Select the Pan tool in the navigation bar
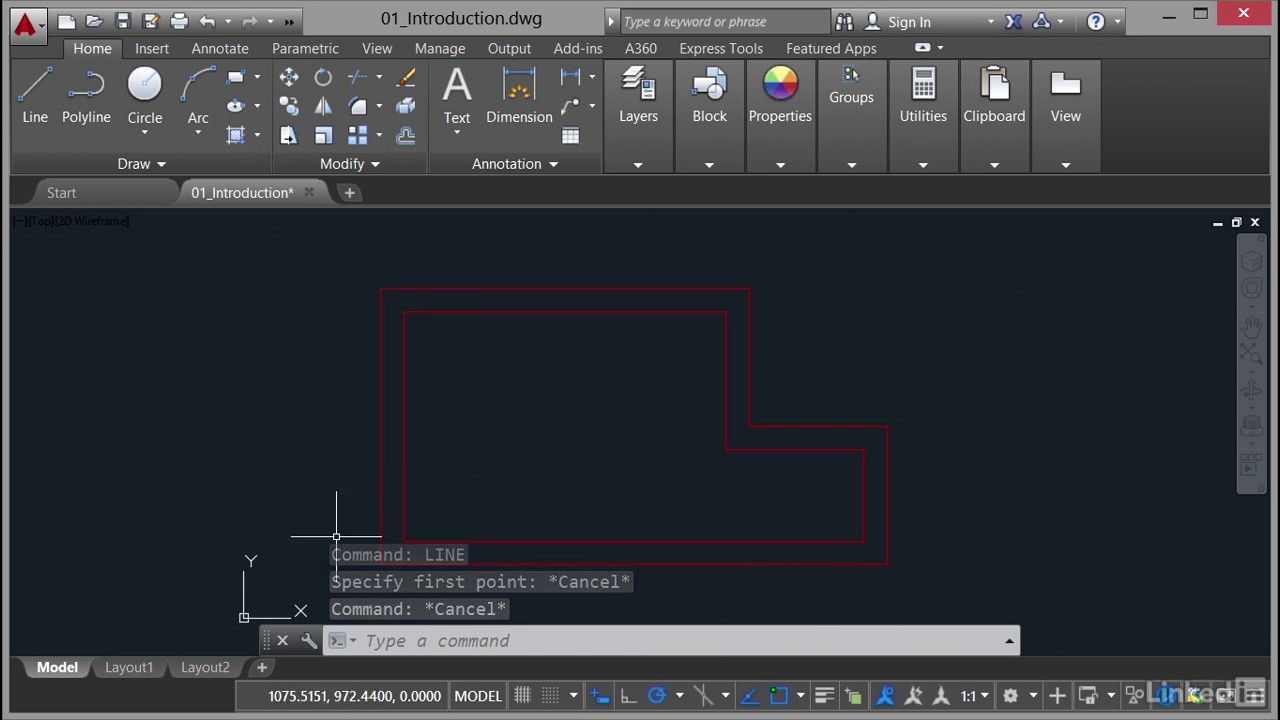The image size is (1280, 720). pyautogui.click(x=1253, y=327)
